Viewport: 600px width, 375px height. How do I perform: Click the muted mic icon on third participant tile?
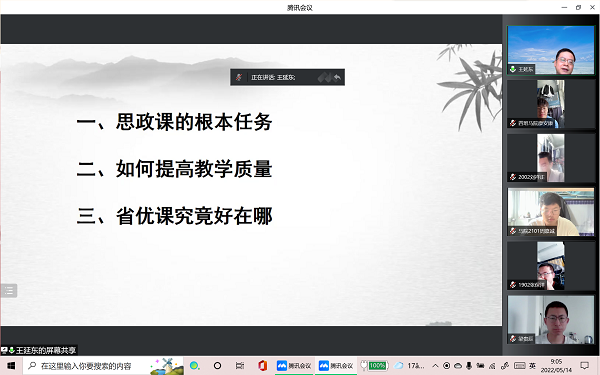coord(513,177)
